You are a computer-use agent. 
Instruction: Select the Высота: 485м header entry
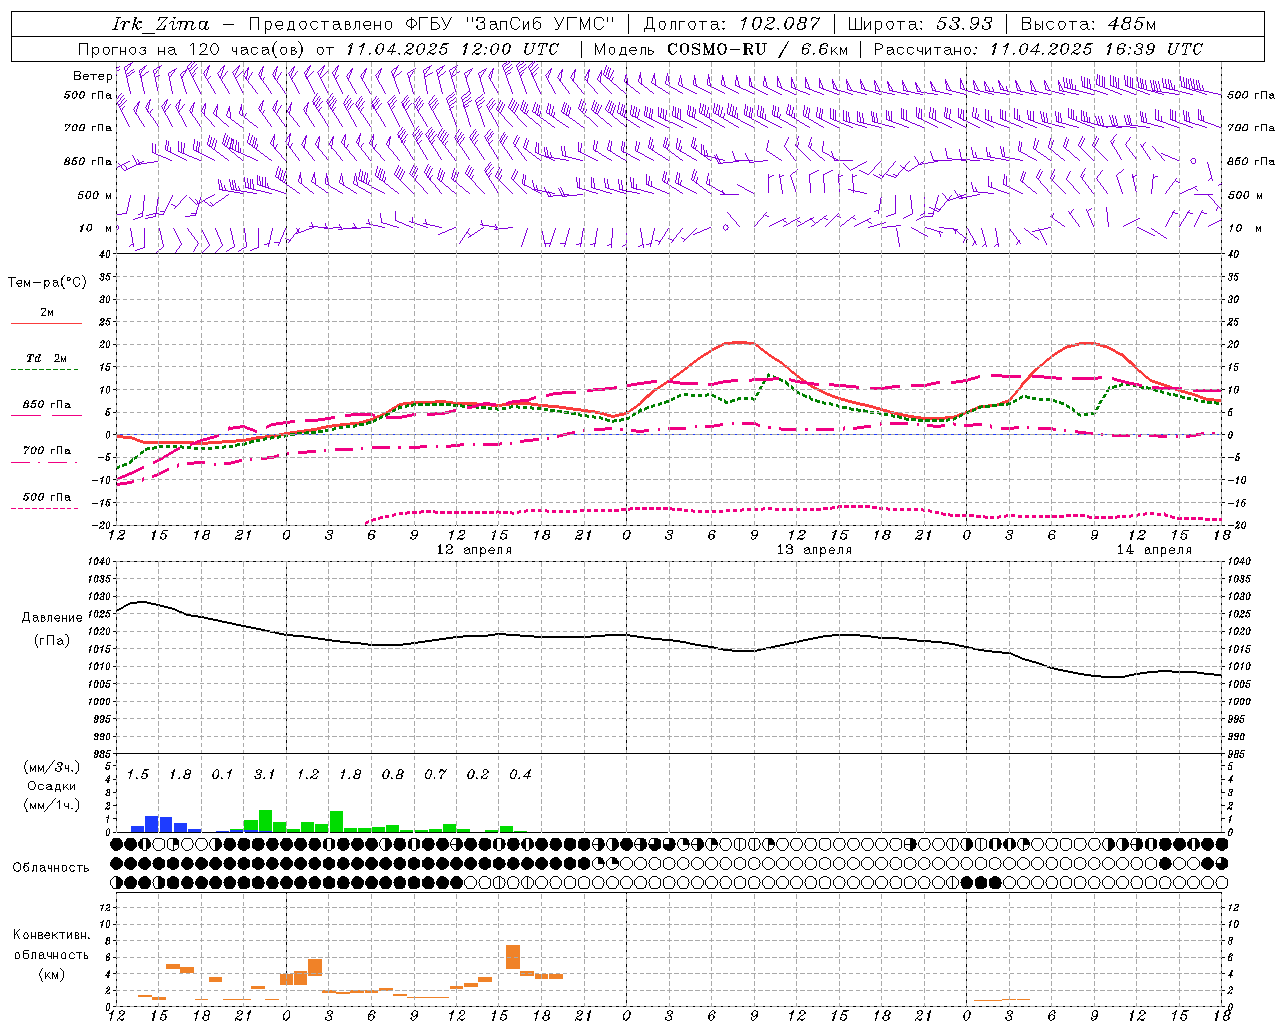click(1087, 24)
